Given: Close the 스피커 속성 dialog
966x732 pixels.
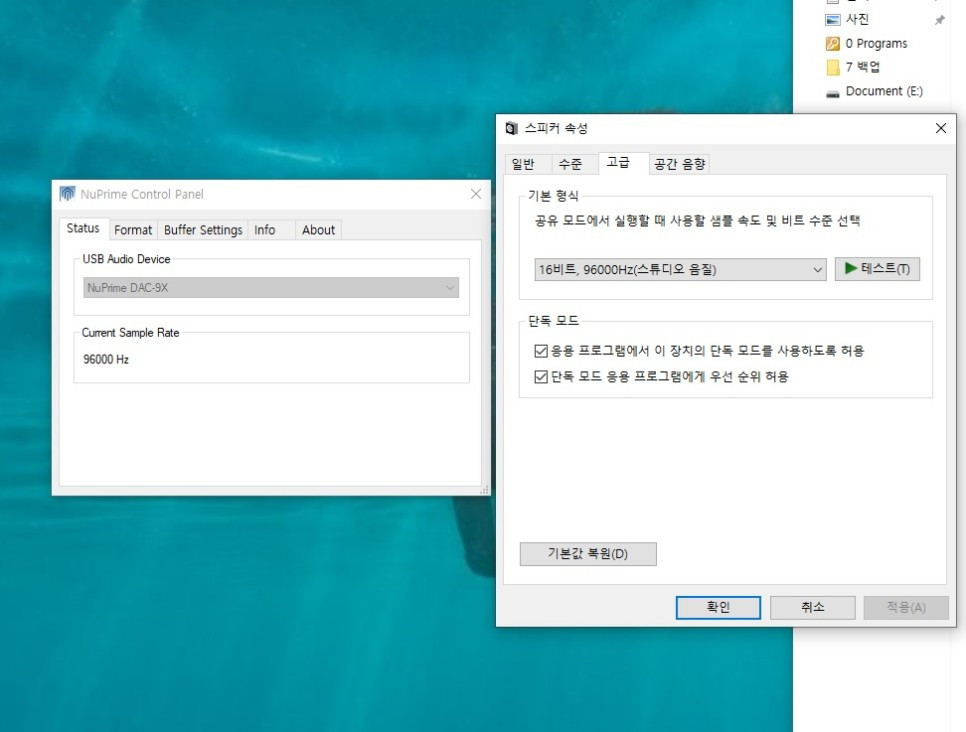Looking at the screenshot, I should (941, 128).
